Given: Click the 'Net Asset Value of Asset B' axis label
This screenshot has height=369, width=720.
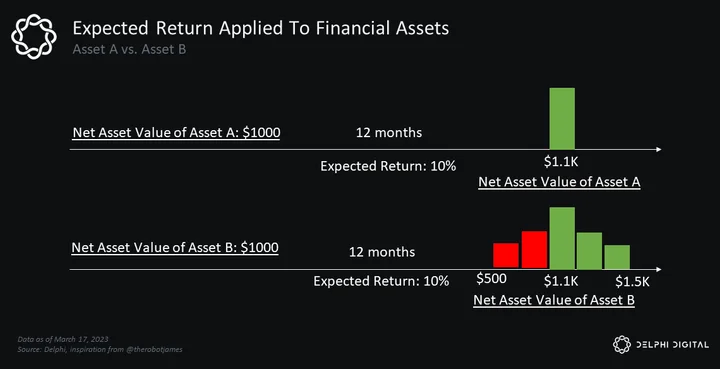Looking at the screenshot, I should [x=554, y=301].
